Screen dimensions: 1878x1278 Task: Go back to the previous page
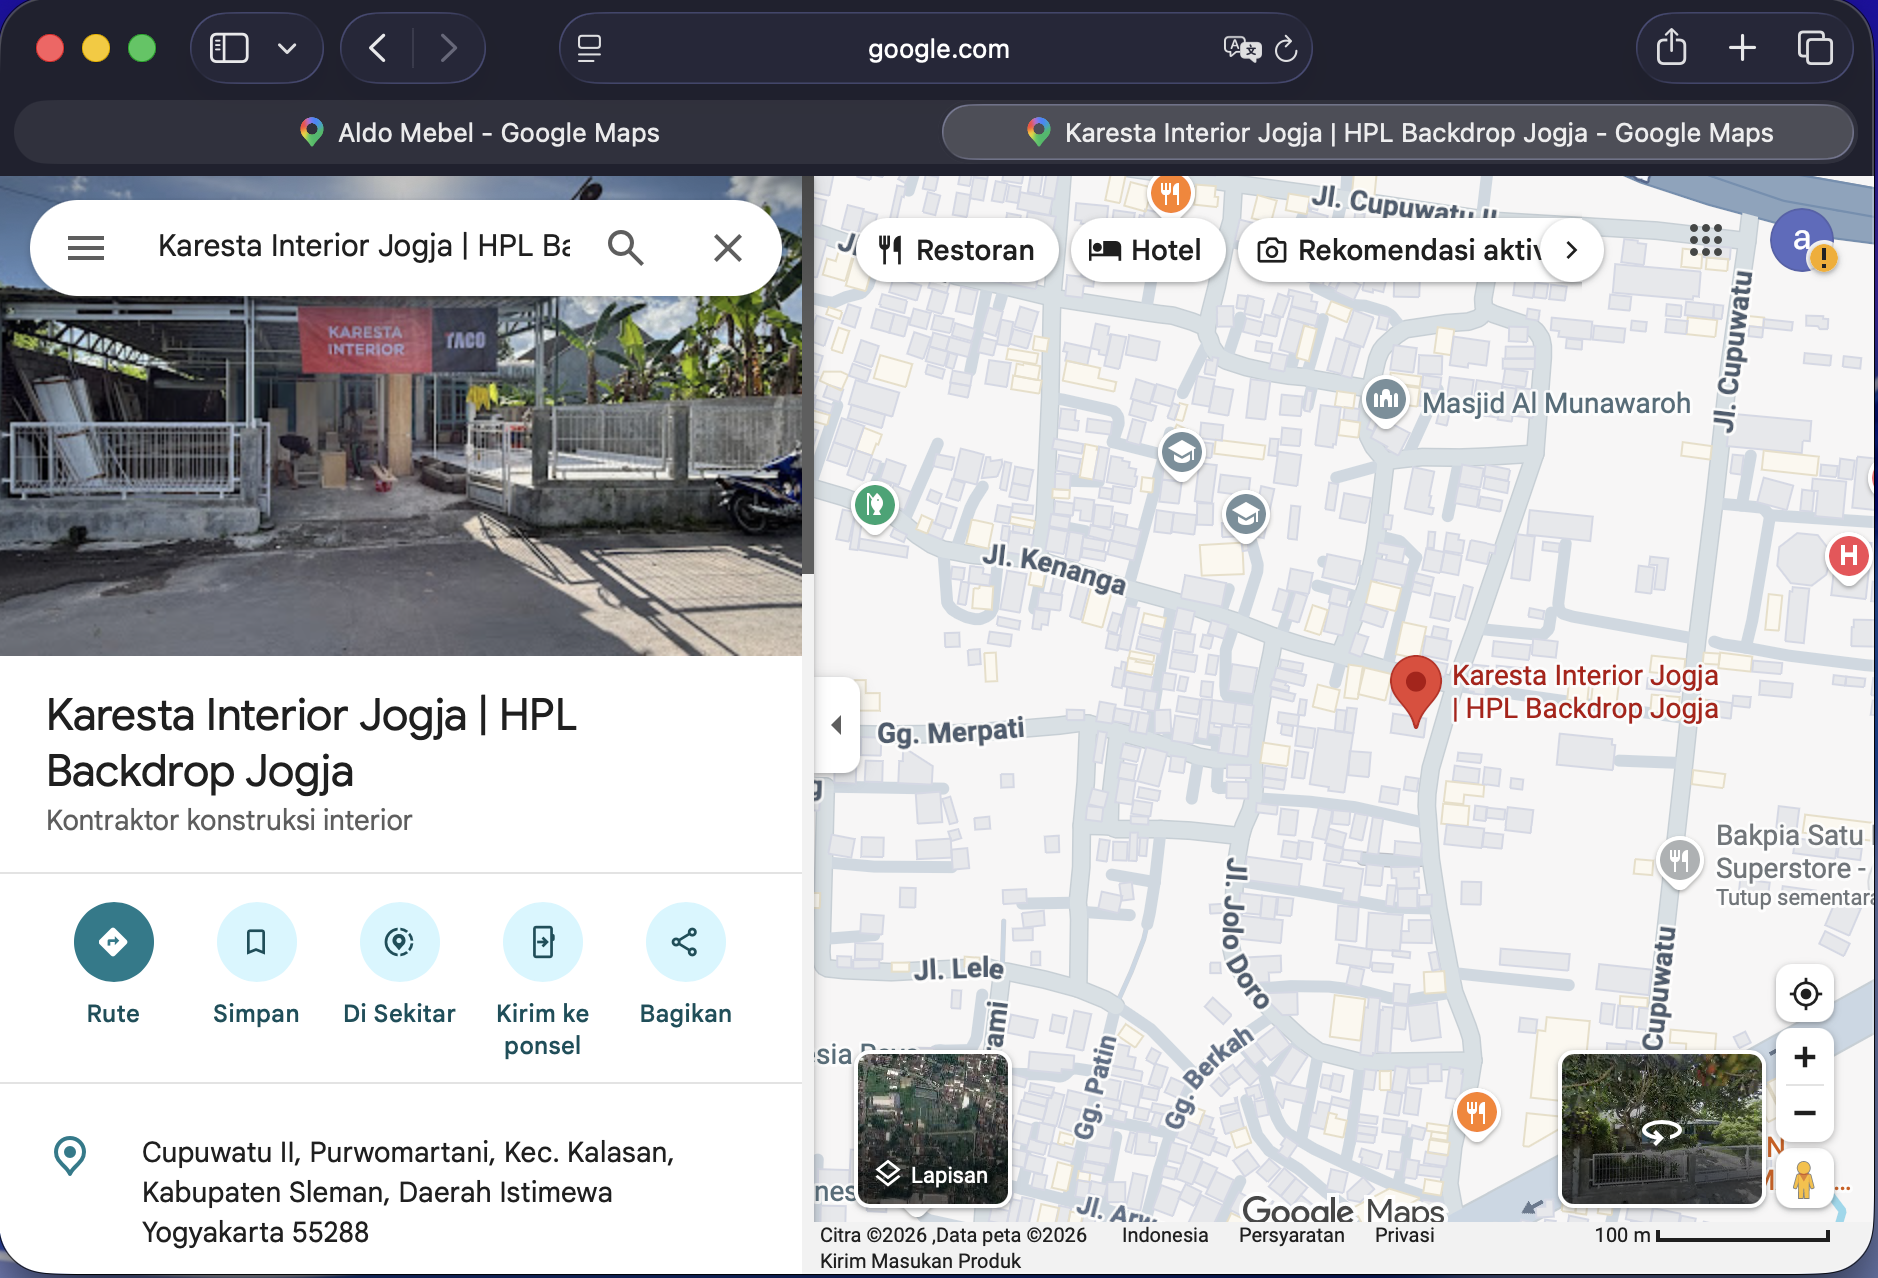point(378,48)
